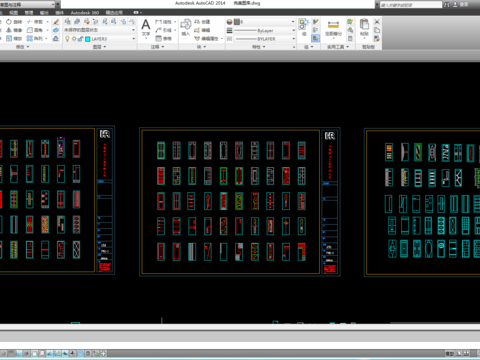Click the Insert block icon
The height and width of the screenshot is (360, 480).
pos(186,27)
